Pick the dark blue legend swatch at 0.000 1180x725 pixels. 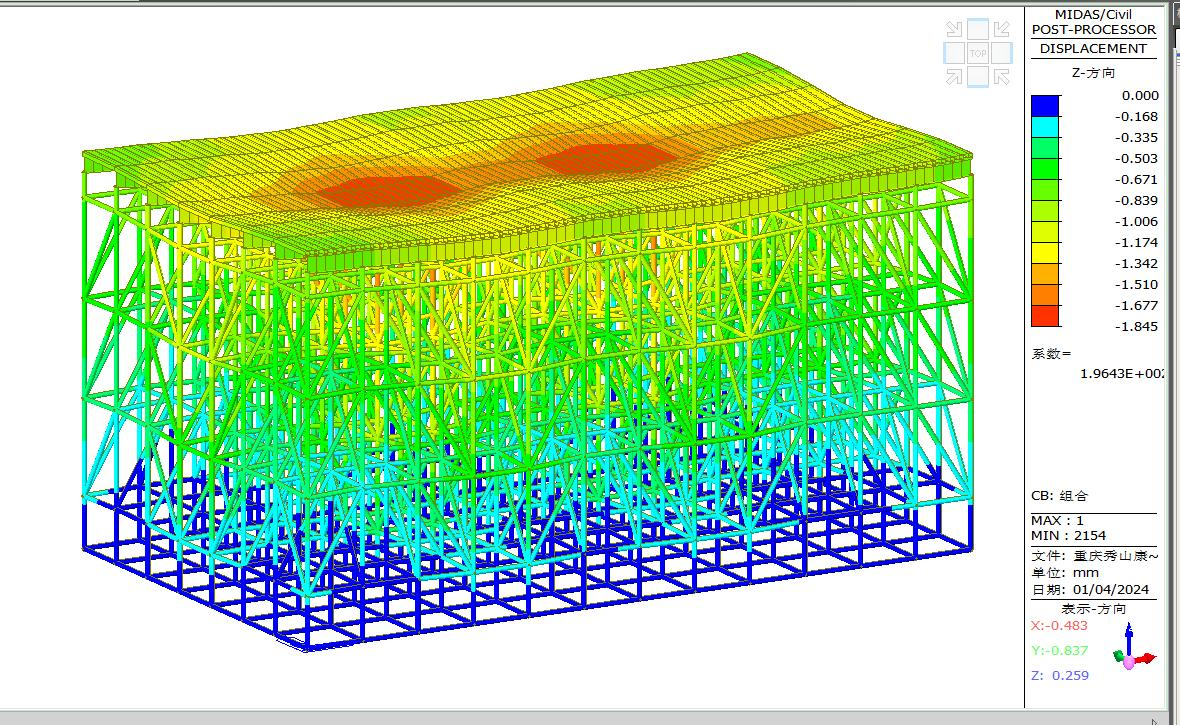pyautogui.click(x=1045, y=106)
